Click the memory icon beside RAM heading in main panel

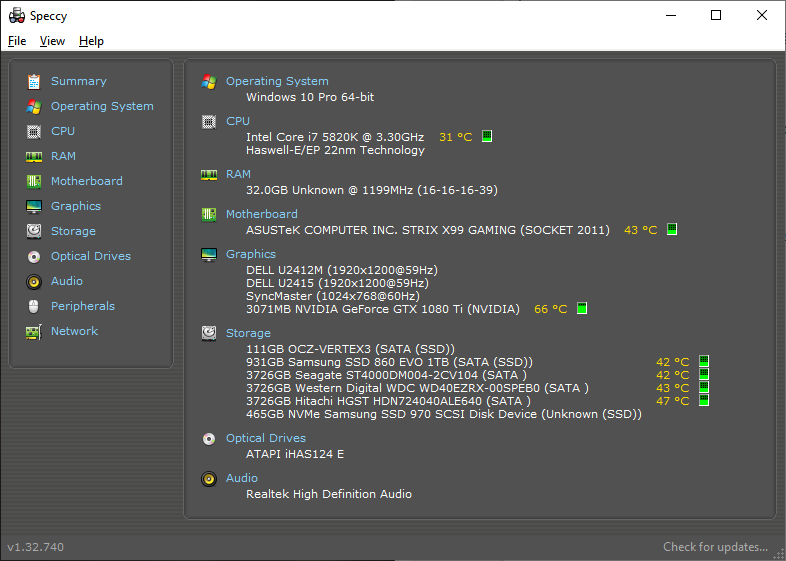209,174
